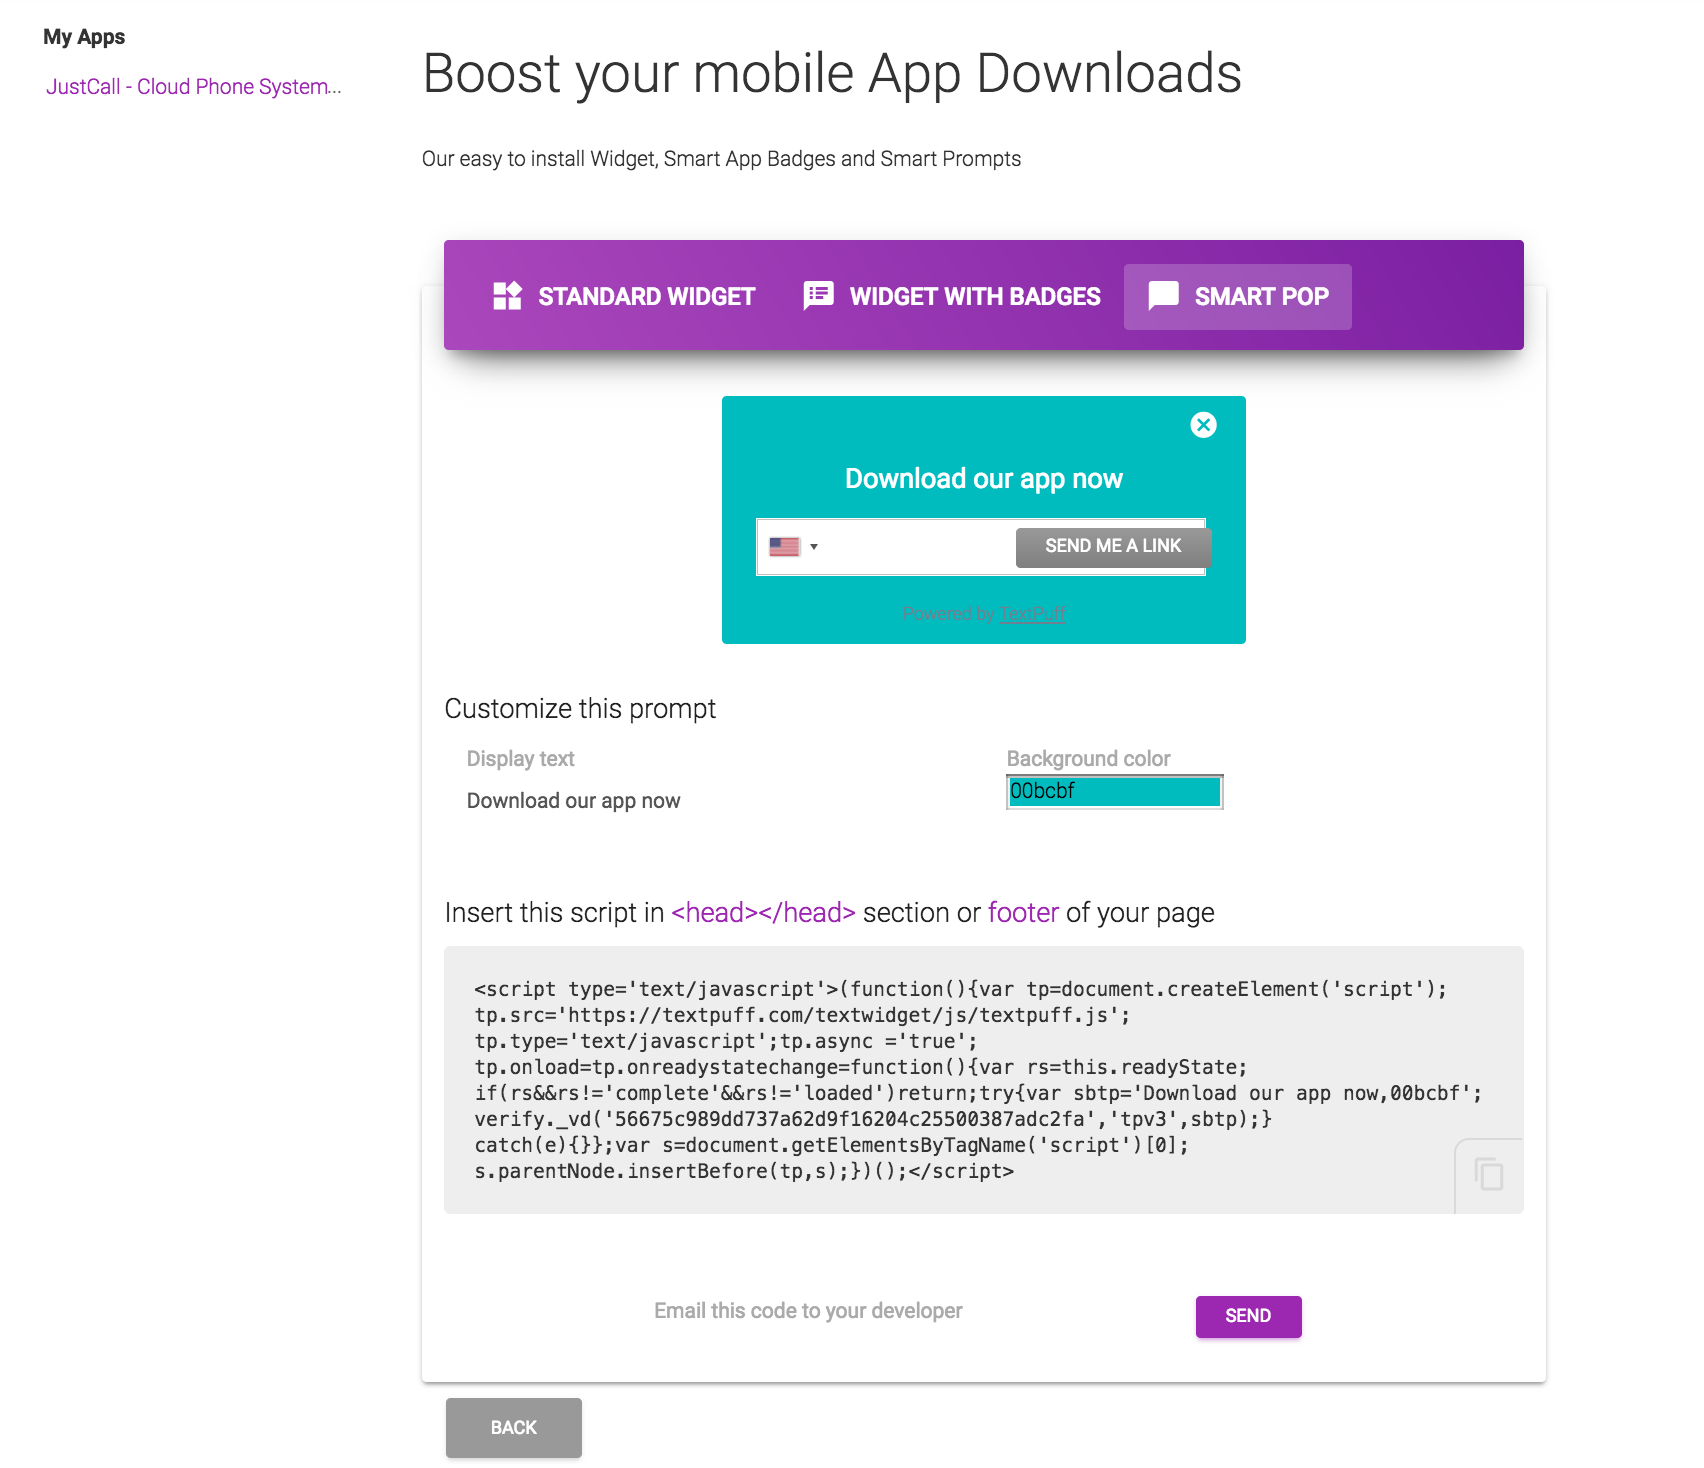
Task: Click the Email this code to developer field
Action: (x=808, y=1311)
